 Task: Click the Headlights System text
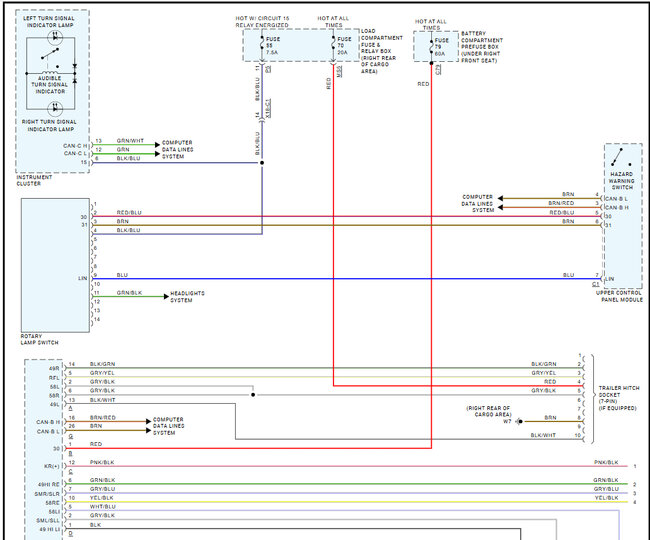click(187, 297)
